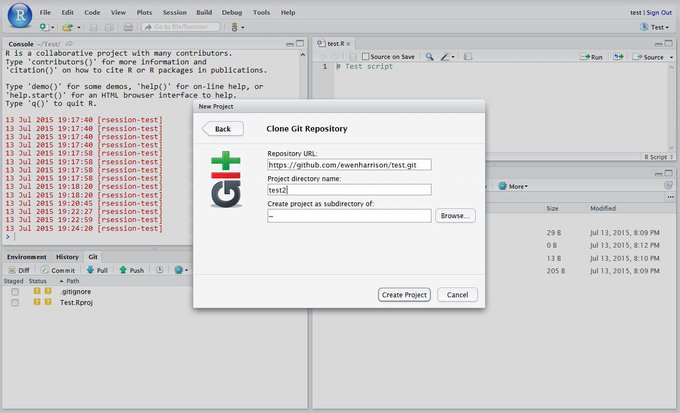Click the Go to file/function box
The height and width of the screenshot is (413, 680).
coord(180,27)
